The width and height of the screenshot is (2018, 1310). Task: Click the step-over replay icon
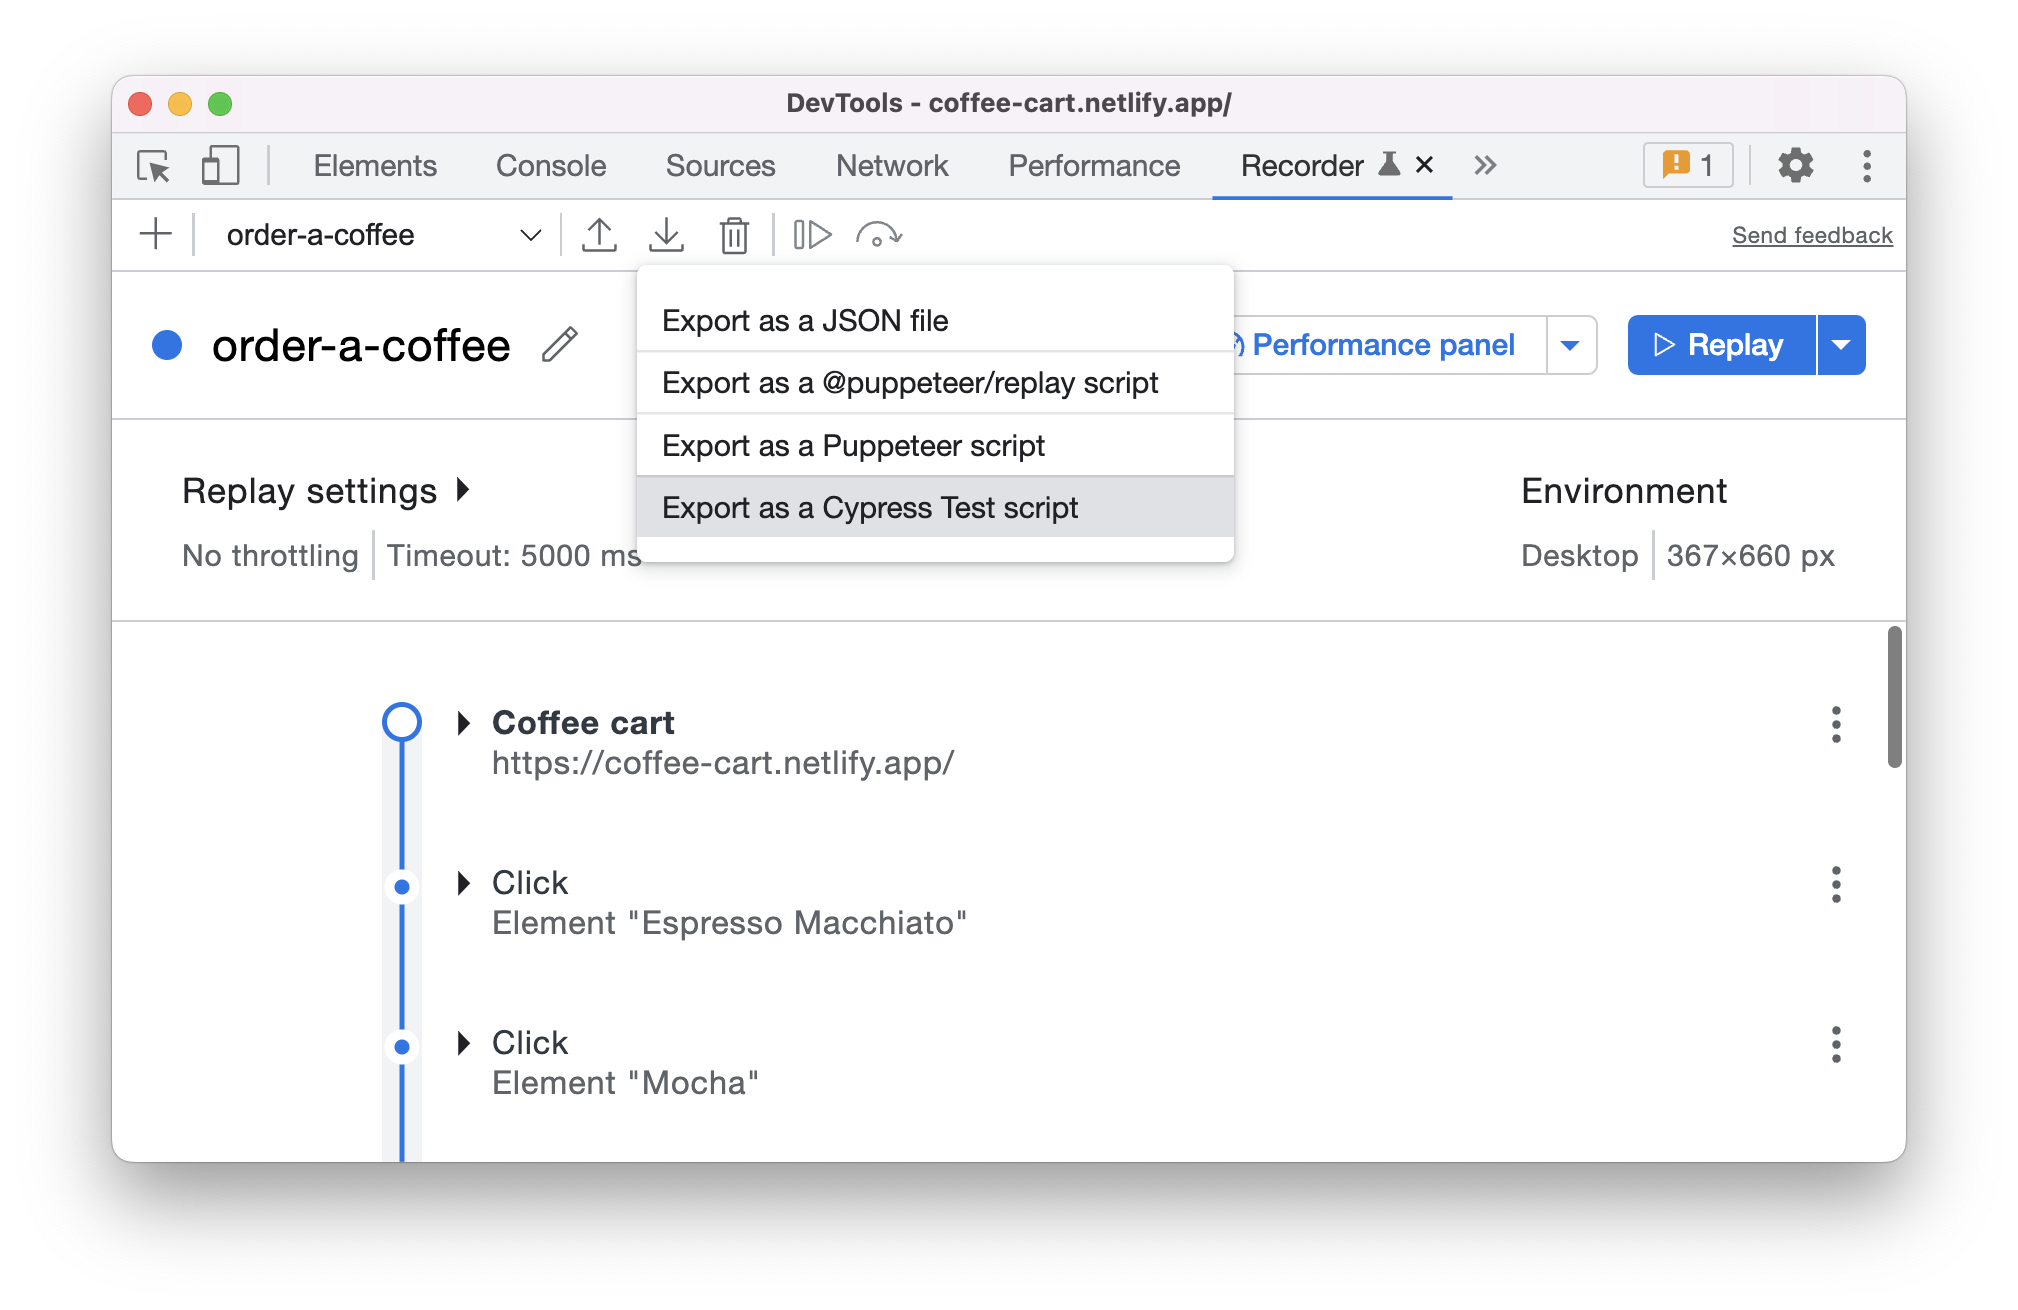[x=879, y=235]
